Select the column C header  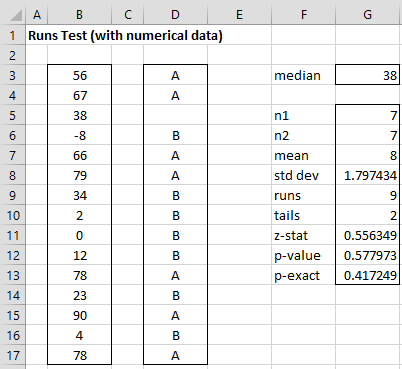pos(128,15)
